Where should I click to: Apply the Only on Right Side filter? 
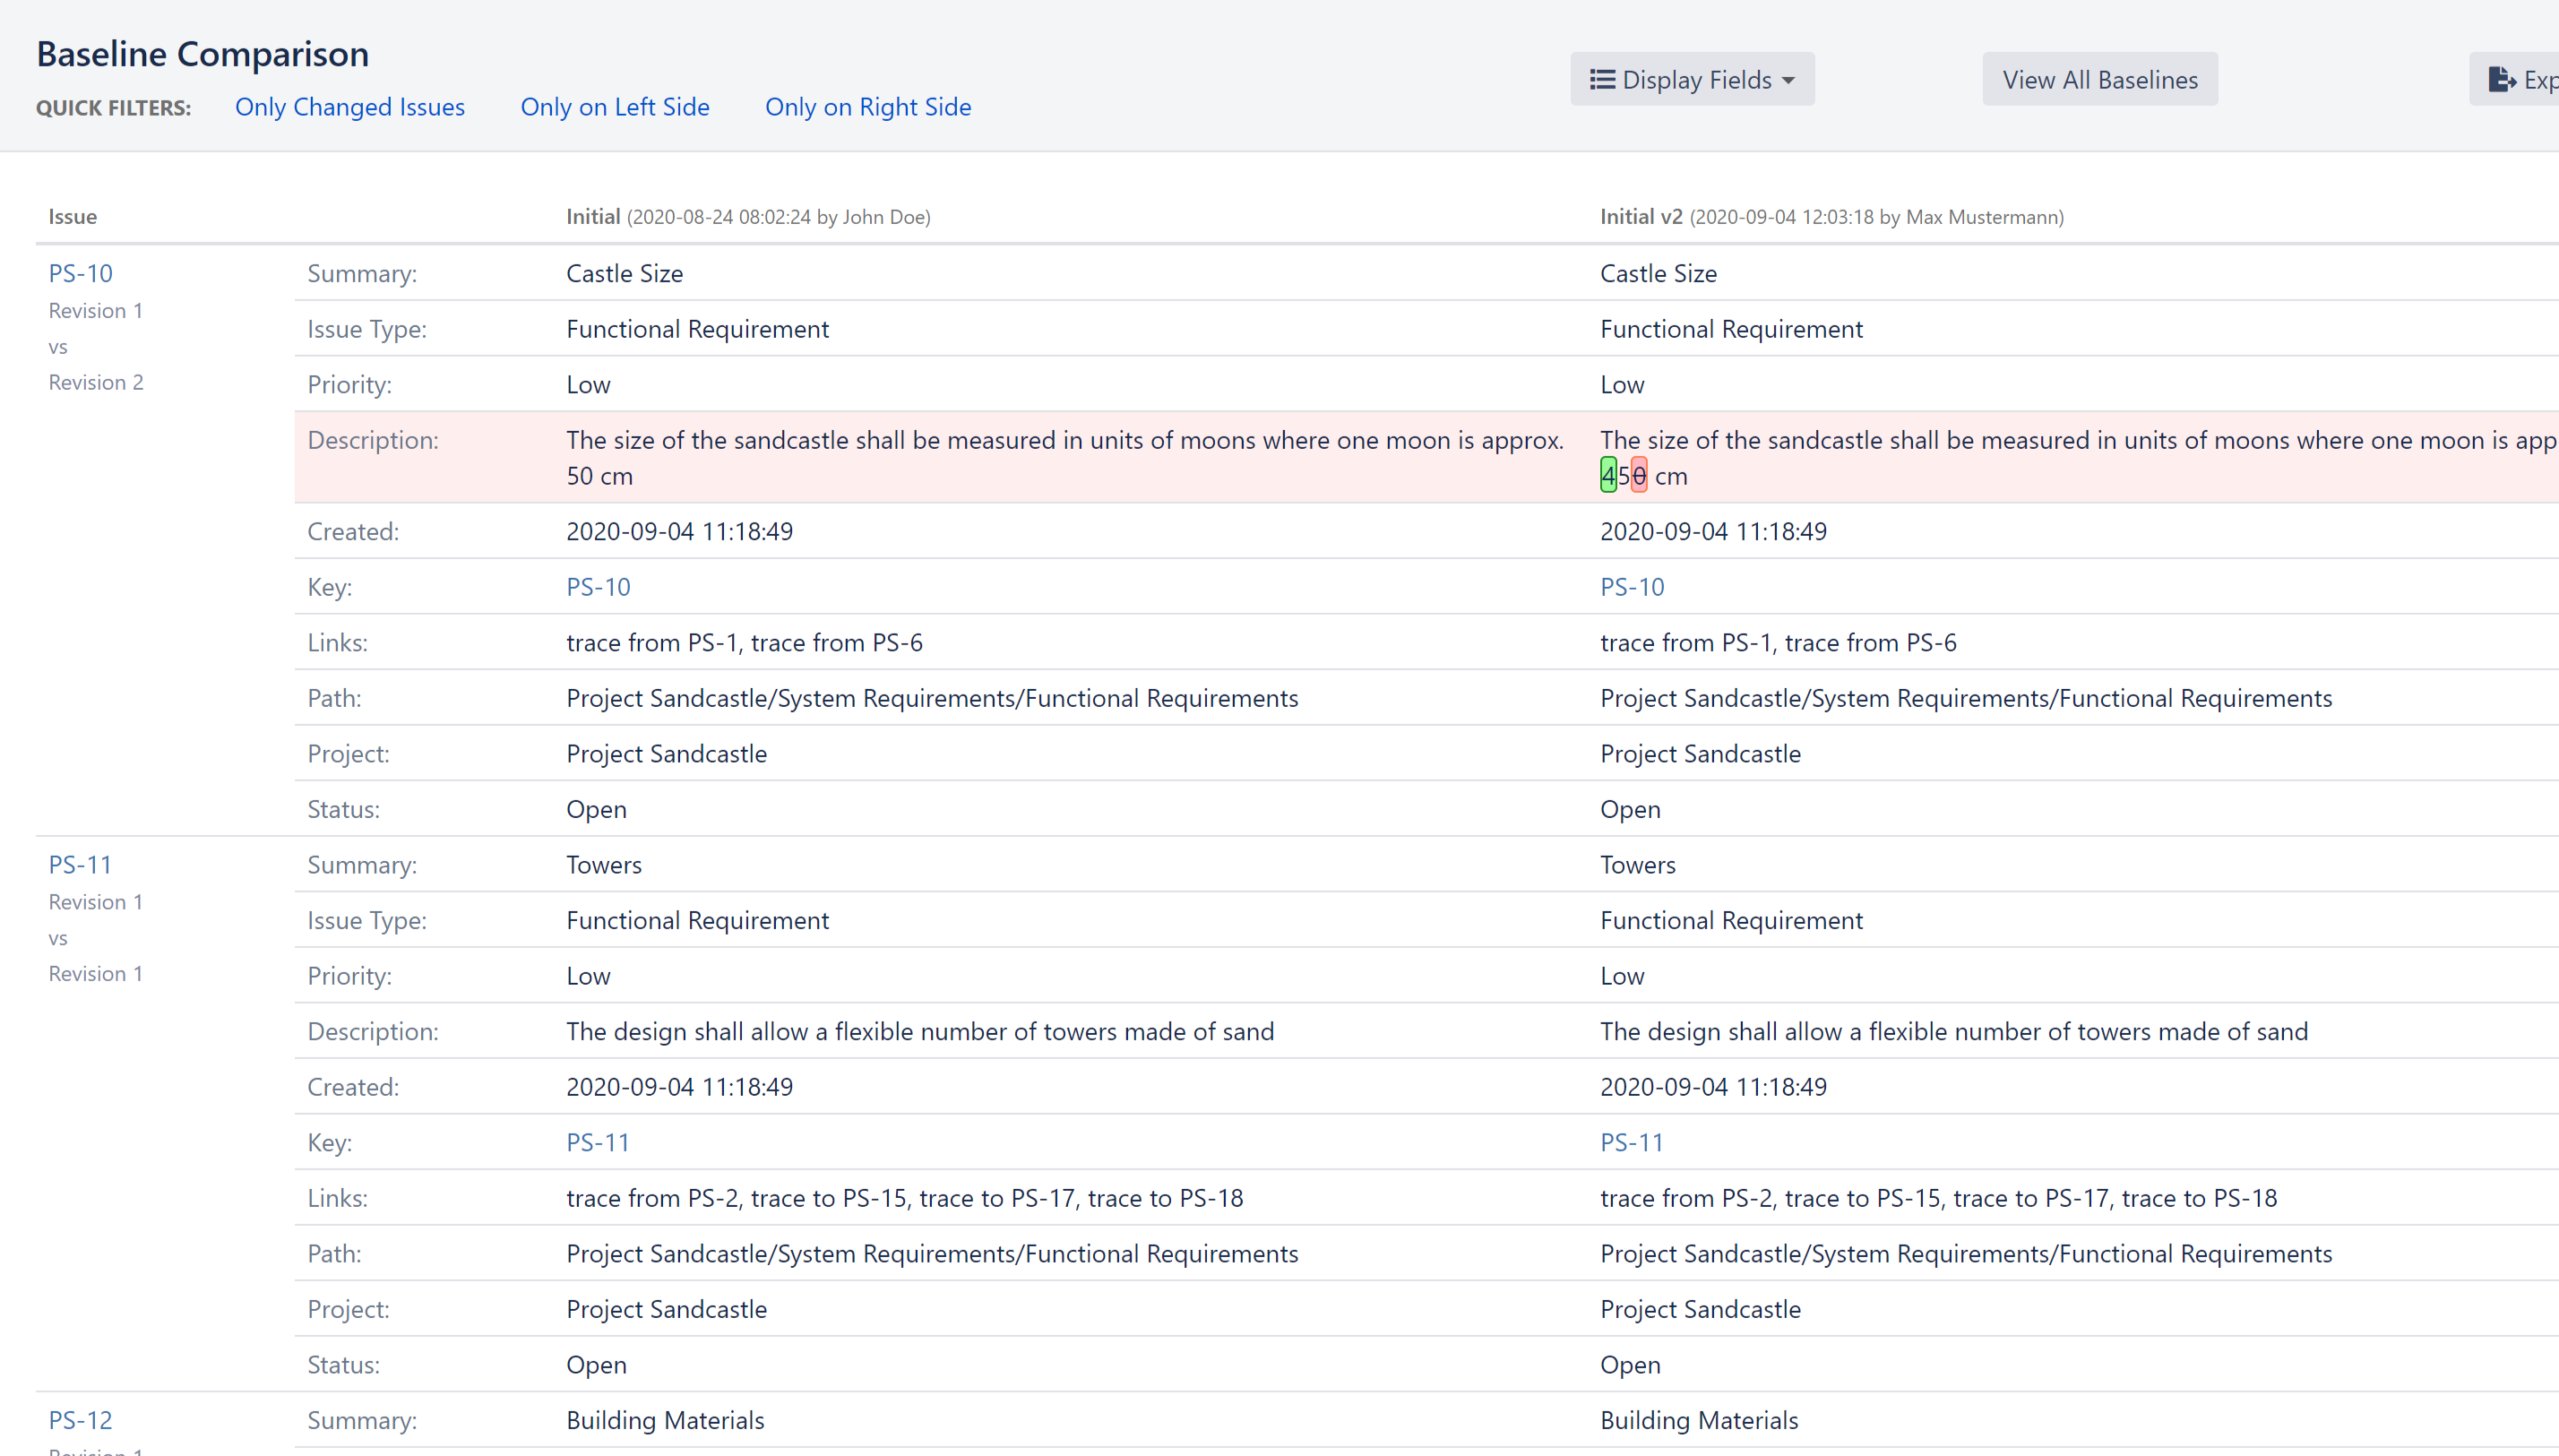pyautogui.click(x=867, y=107)
